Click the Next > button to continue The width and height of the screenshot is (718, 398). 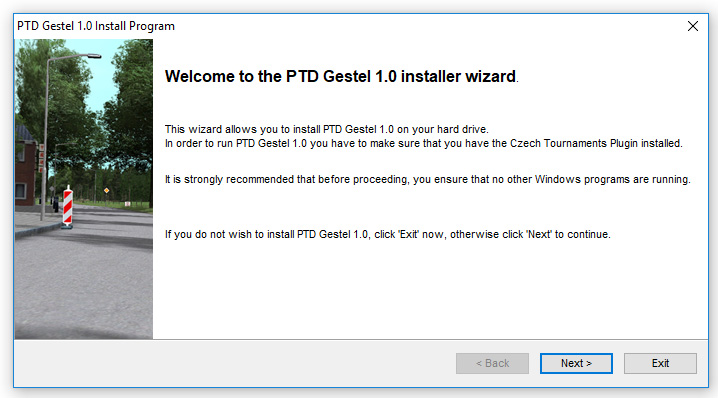576,363
